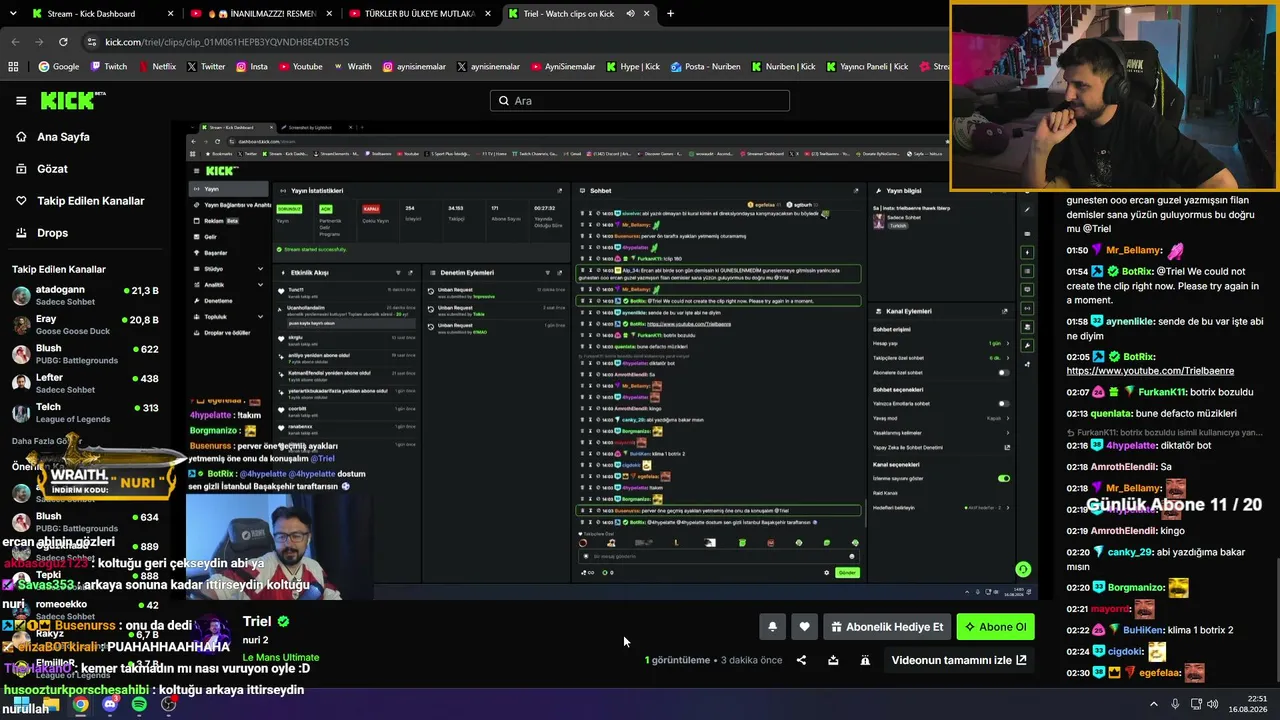Open Chrome from the taskbar
Image resolution: width=1280 pixels, height=720 pixels.
80,704
